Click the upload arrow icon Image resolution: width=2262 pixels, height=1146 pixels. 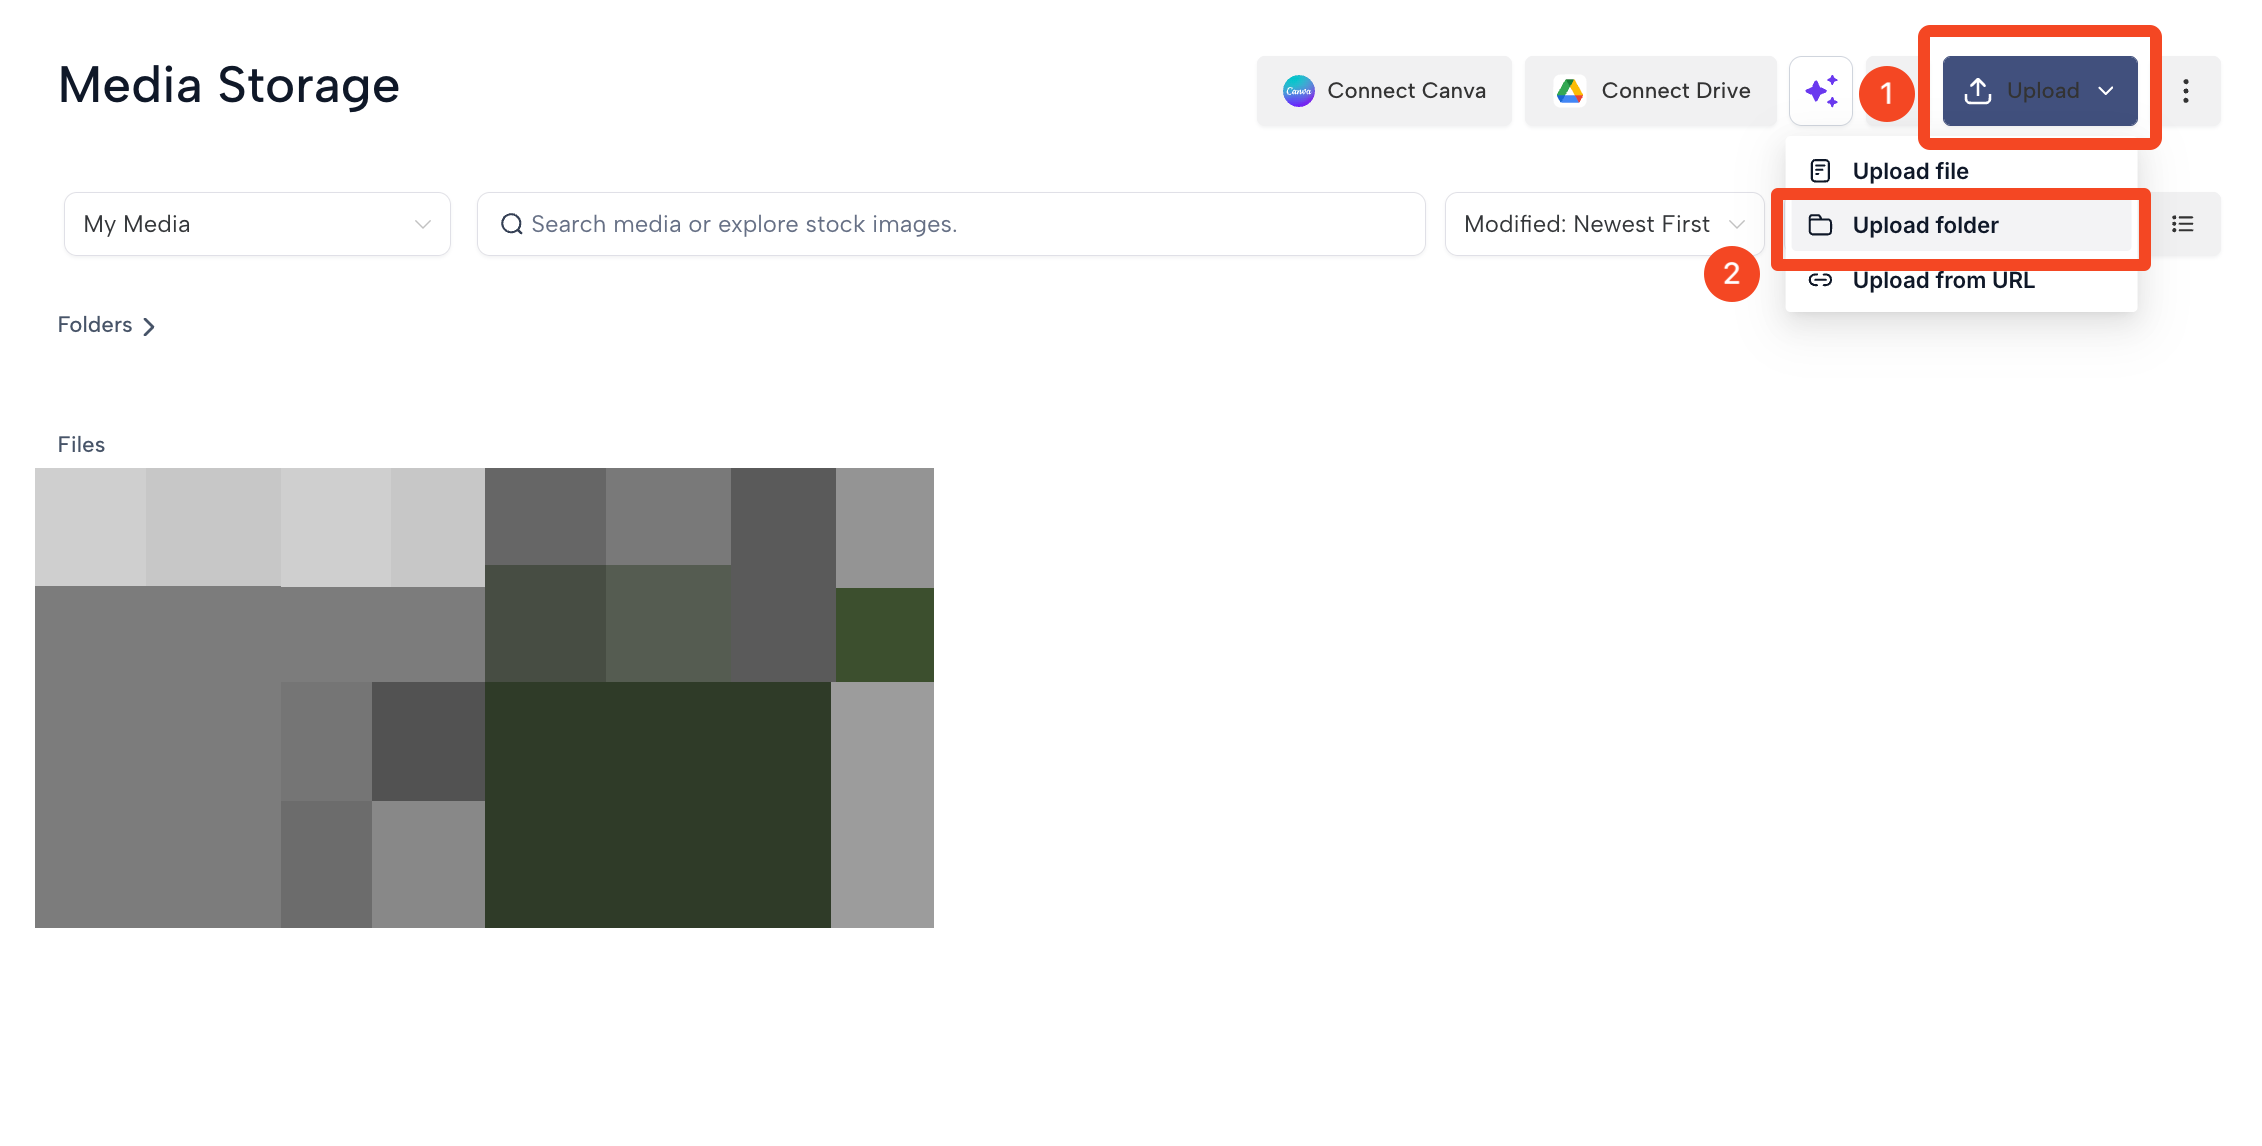click(x=1978, y=91)
